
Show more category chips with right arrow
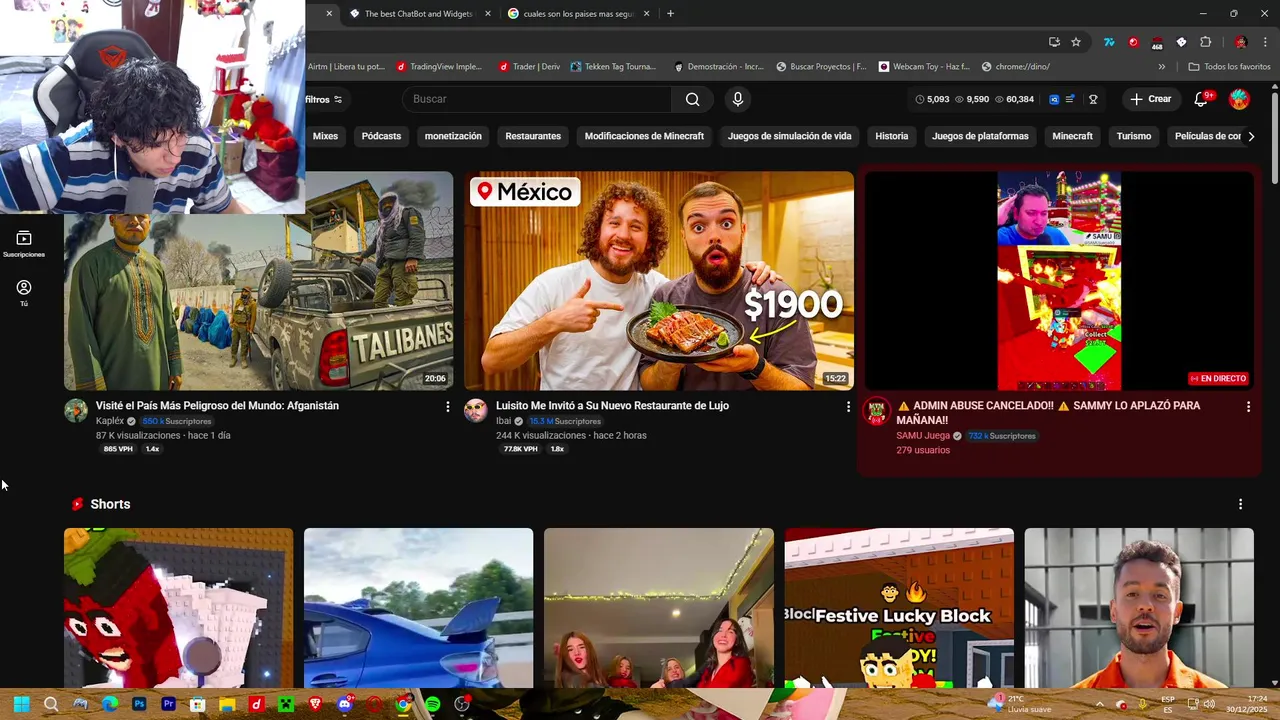coord(1250,136)
